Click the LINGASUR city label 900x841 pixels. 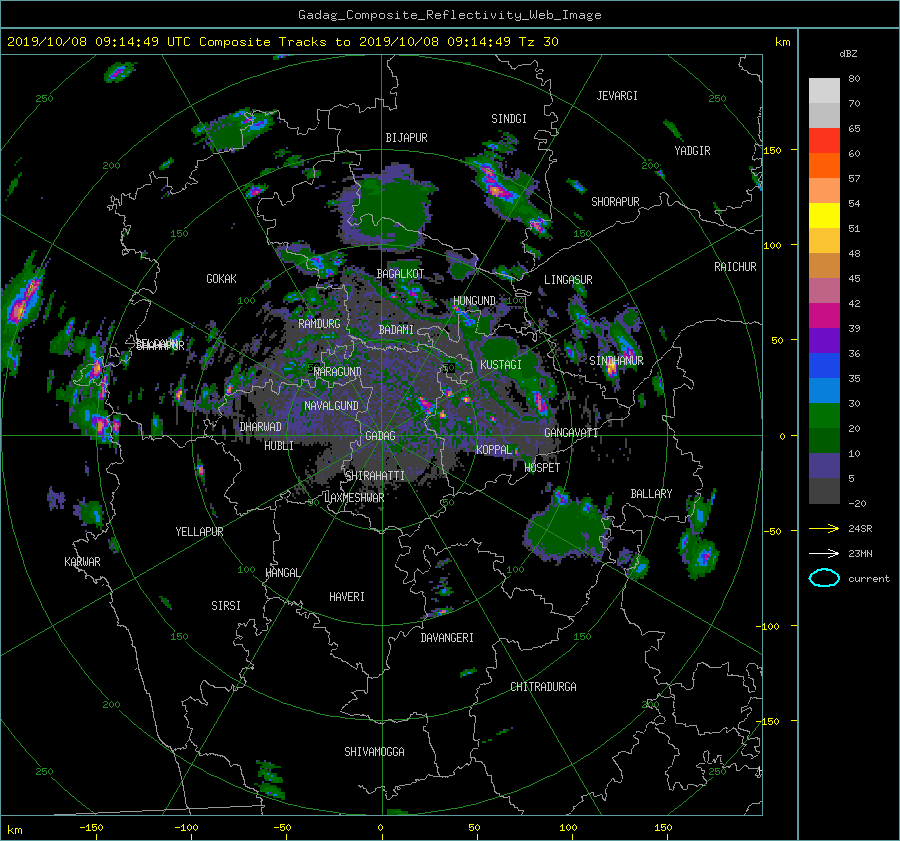click(x=568, y=280)
